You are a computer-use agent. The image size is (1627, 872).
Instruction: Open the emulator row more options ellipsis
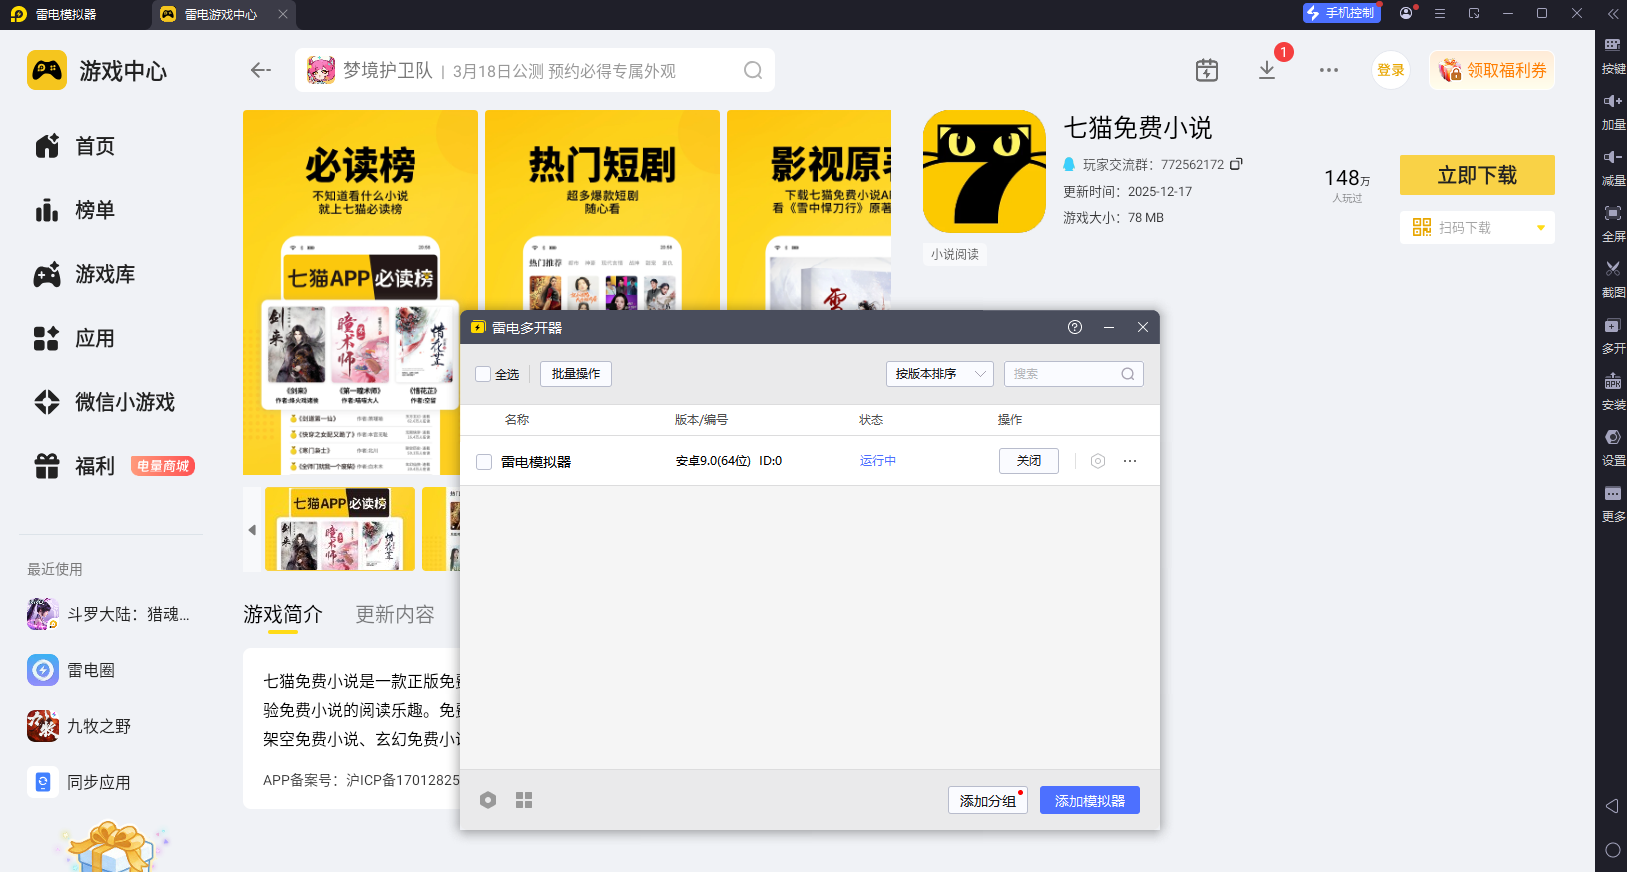(x=1130, y=461)
